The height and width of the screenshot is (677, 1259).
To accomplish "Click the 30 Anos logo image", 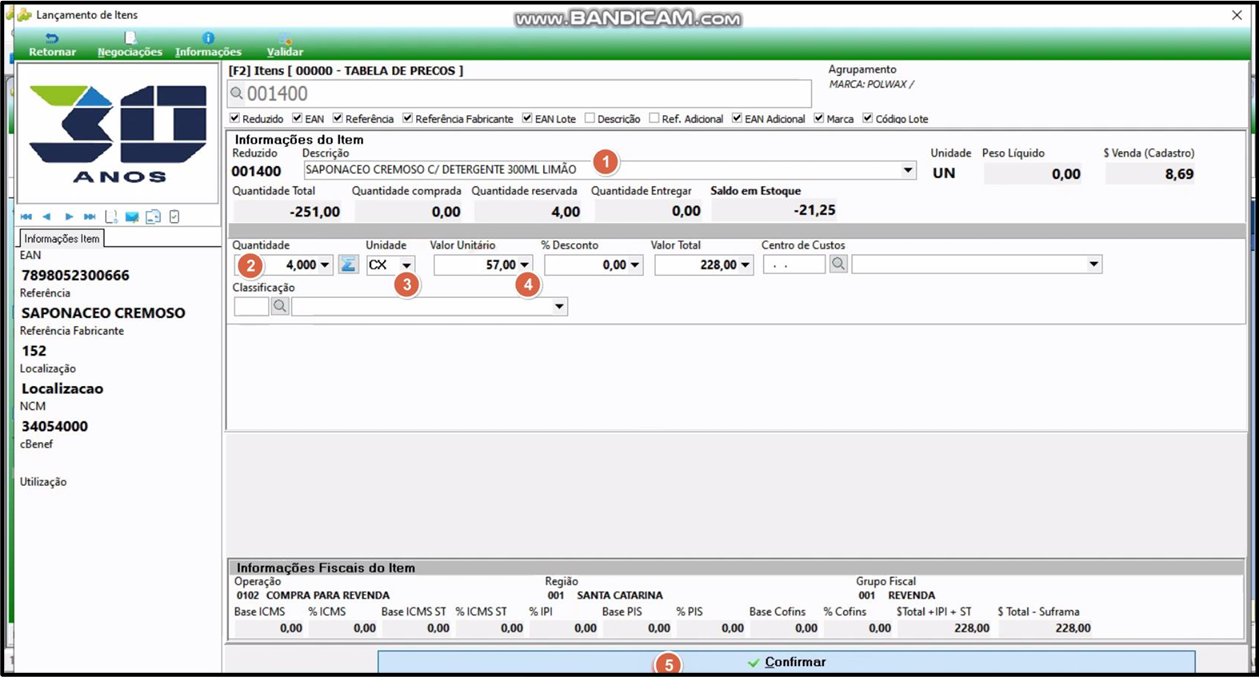I will coord(118,134).
